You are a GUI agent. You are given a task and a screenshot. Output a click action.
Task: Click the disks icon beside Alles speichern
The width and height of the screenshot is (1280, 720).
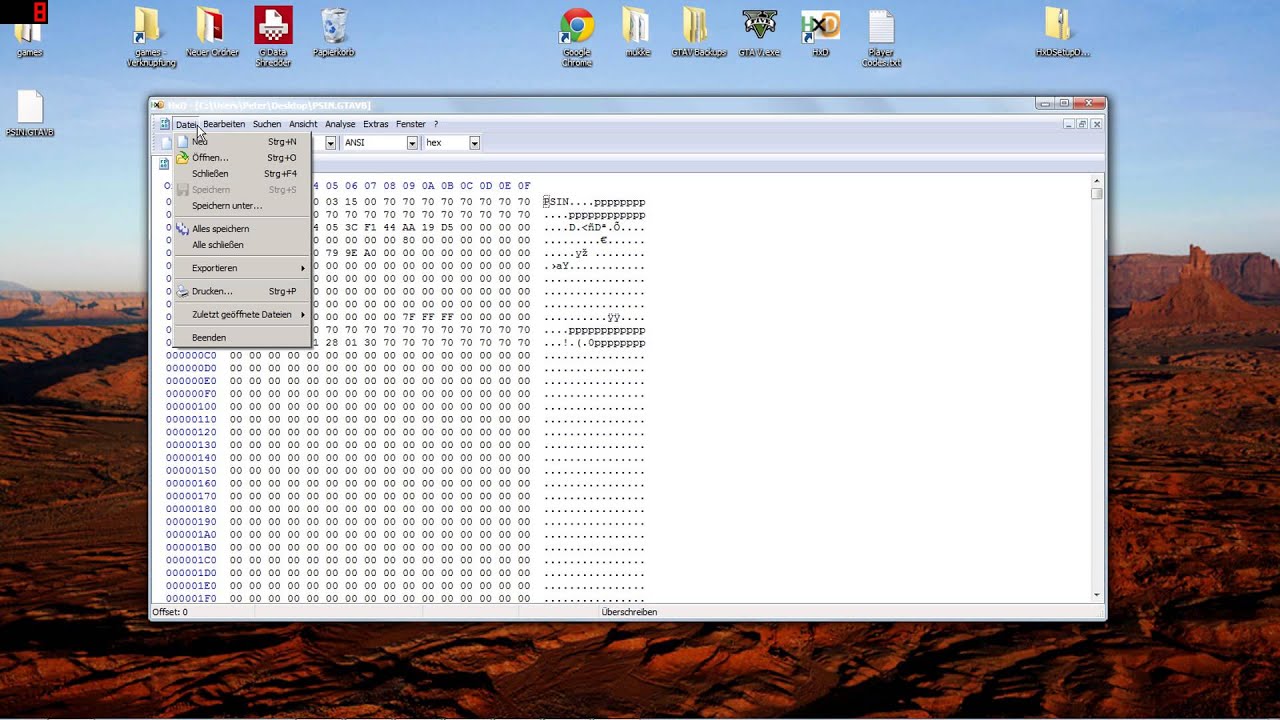(x=183, y=228)
